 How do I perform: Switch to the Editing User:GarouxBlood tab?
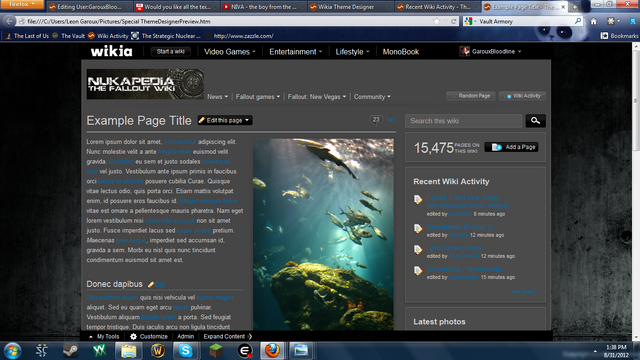point(89,7)
